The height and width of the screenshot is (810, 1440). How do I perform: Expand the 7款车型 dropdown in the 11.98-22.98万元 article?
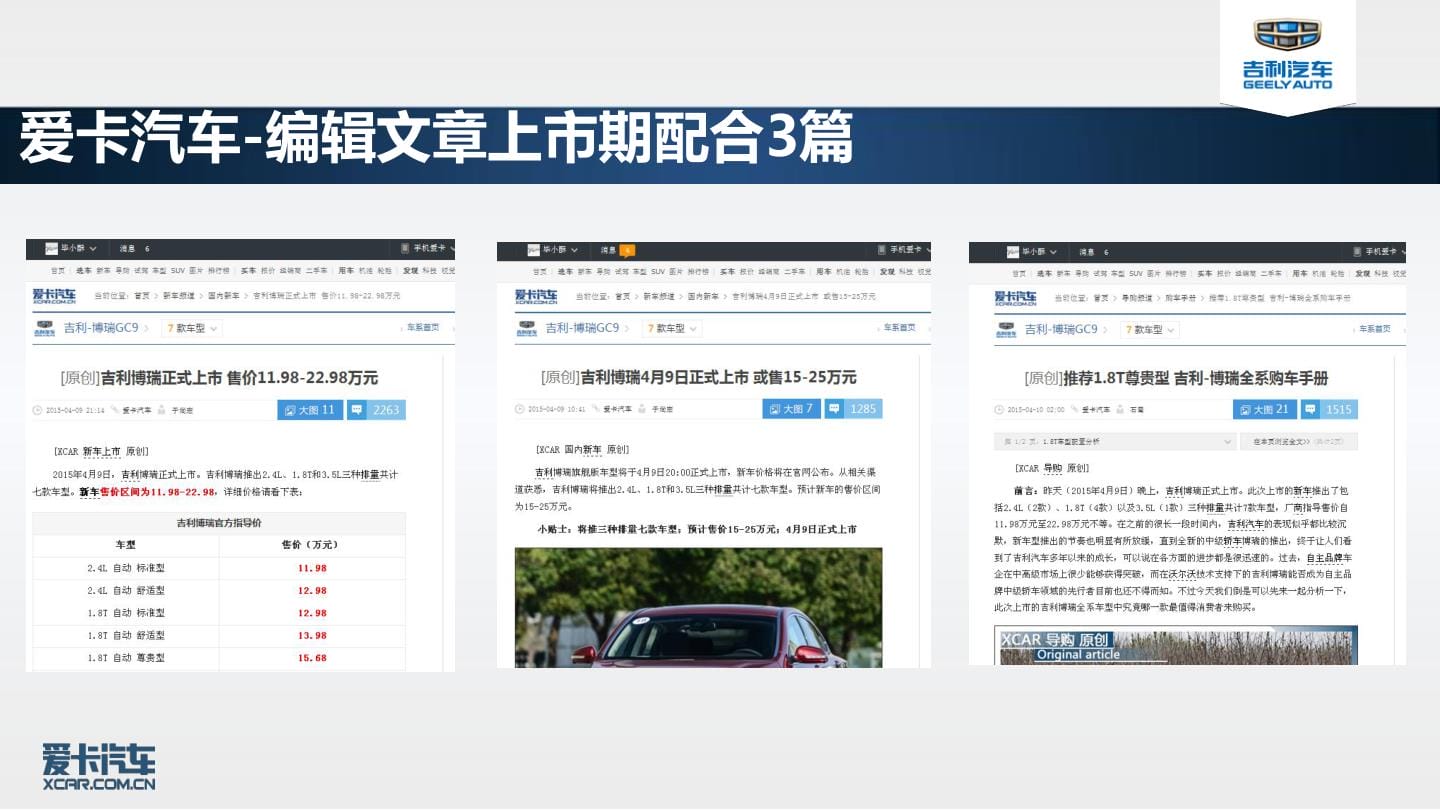(192, 328)
